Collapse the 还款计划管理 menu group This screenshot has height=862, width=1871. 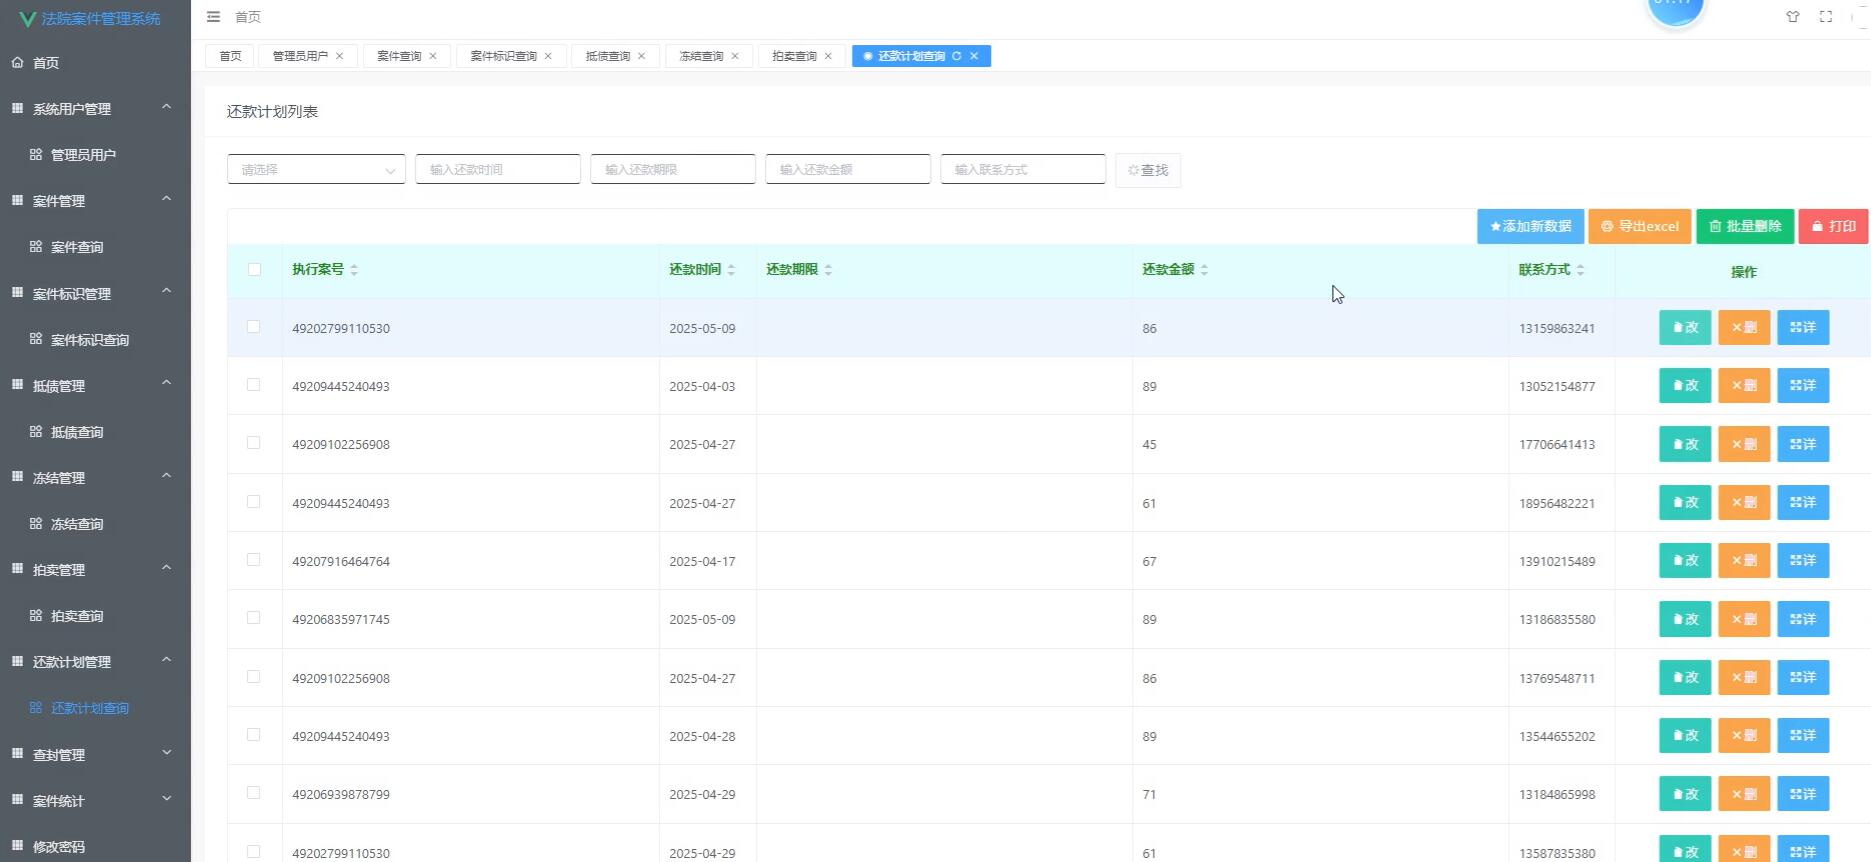click(95, 661)
